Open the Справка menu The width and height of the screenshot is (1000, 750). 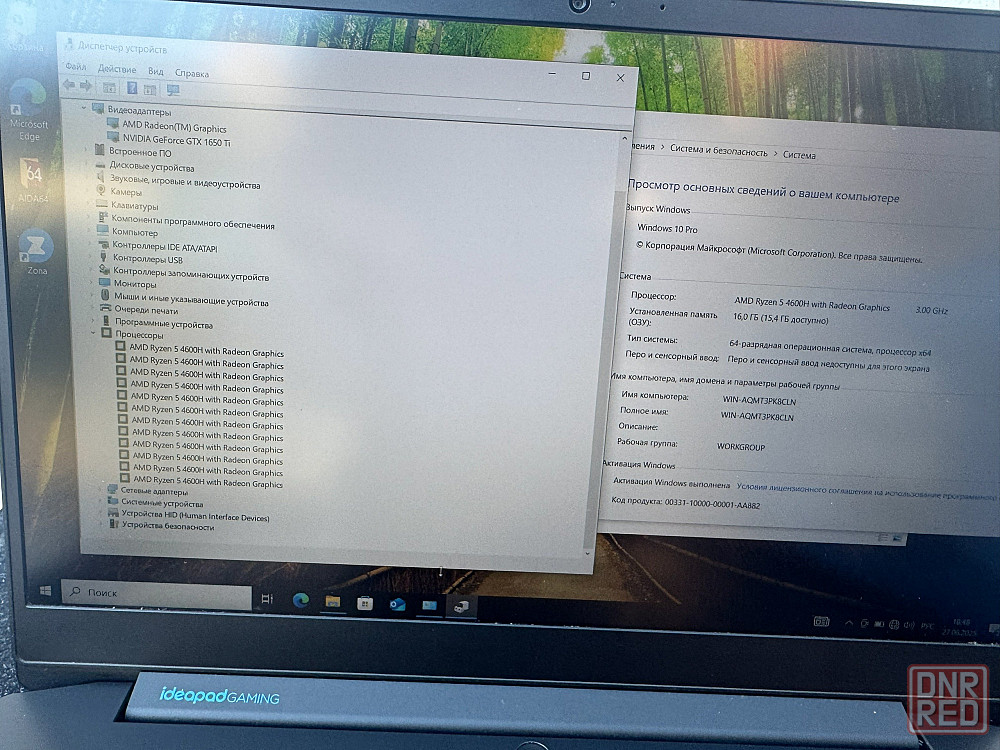point(192,73)
